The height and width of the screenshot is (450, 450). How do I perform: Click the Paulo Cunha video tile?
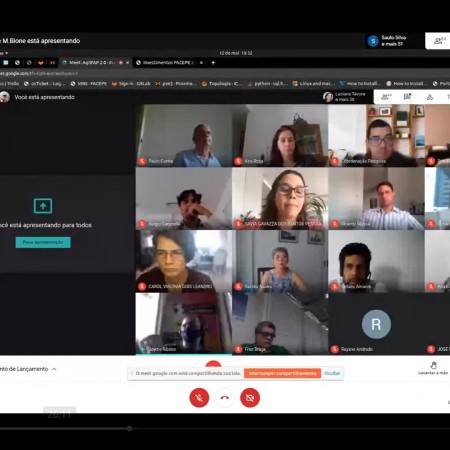click(184, 135)
